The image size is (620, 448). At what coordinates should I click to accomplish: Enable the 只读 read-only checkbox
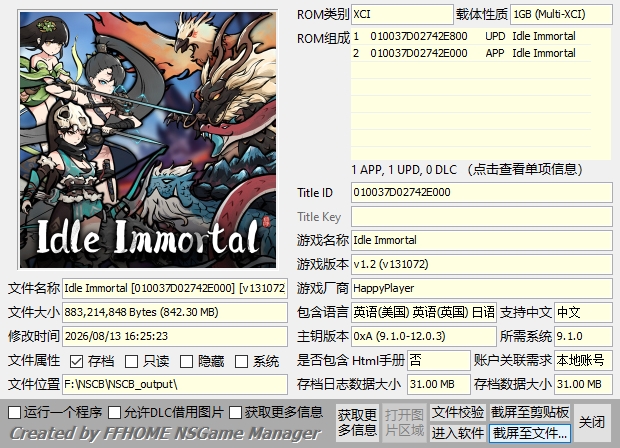coord(131,361)
